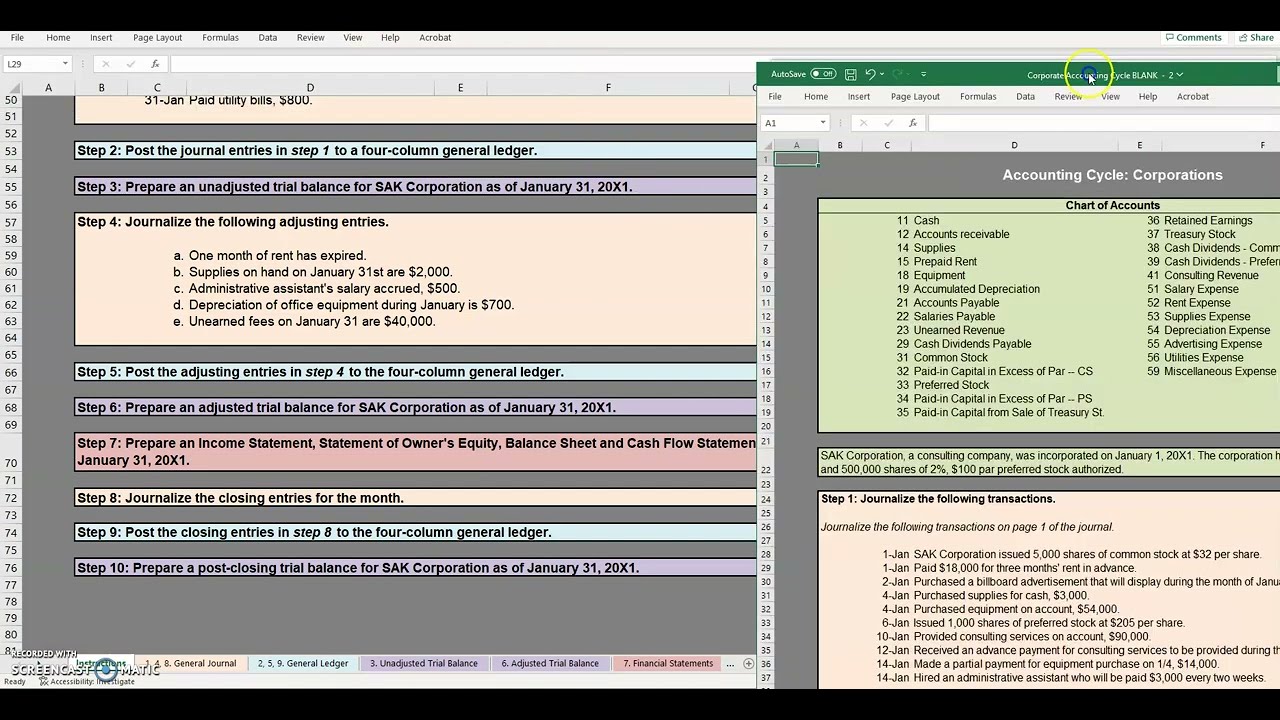
Task: Open Review tab in left window
Action: (310, 37)
